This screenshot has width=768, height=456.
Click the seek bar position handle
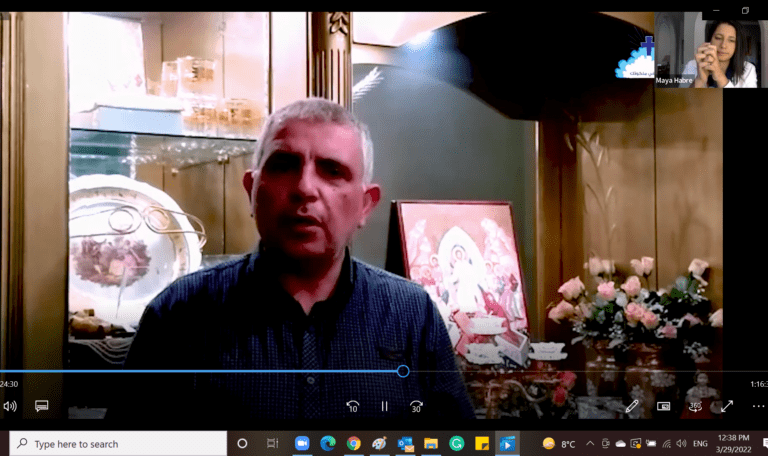[x=403, y=371]
